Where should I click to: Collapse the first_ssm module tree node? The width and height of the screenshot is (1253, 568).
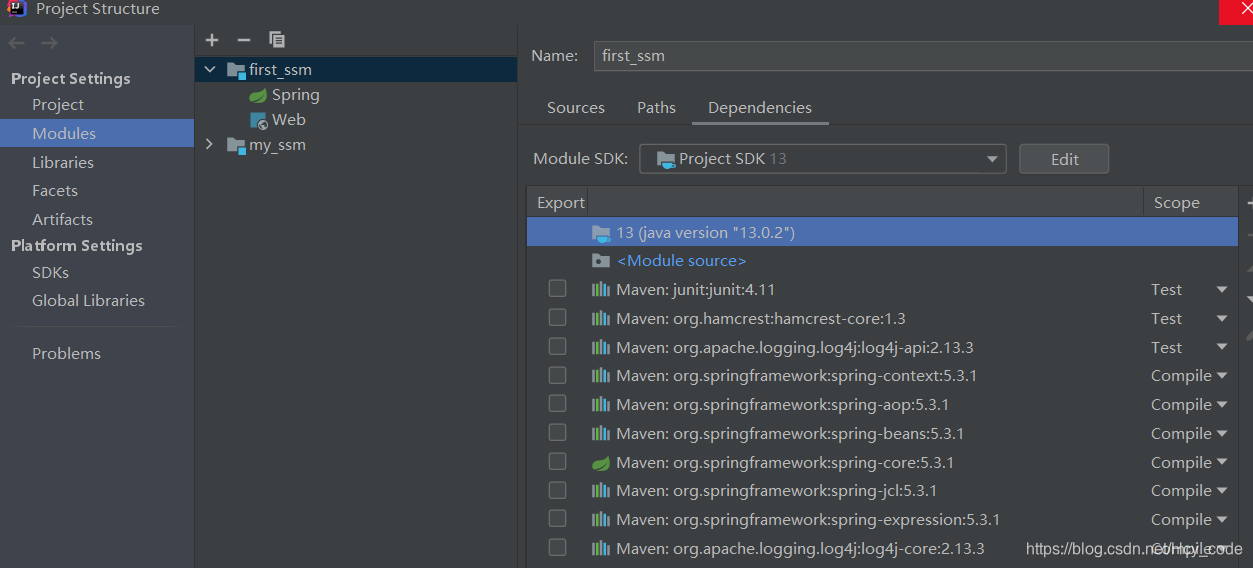(x=209, y=70)
